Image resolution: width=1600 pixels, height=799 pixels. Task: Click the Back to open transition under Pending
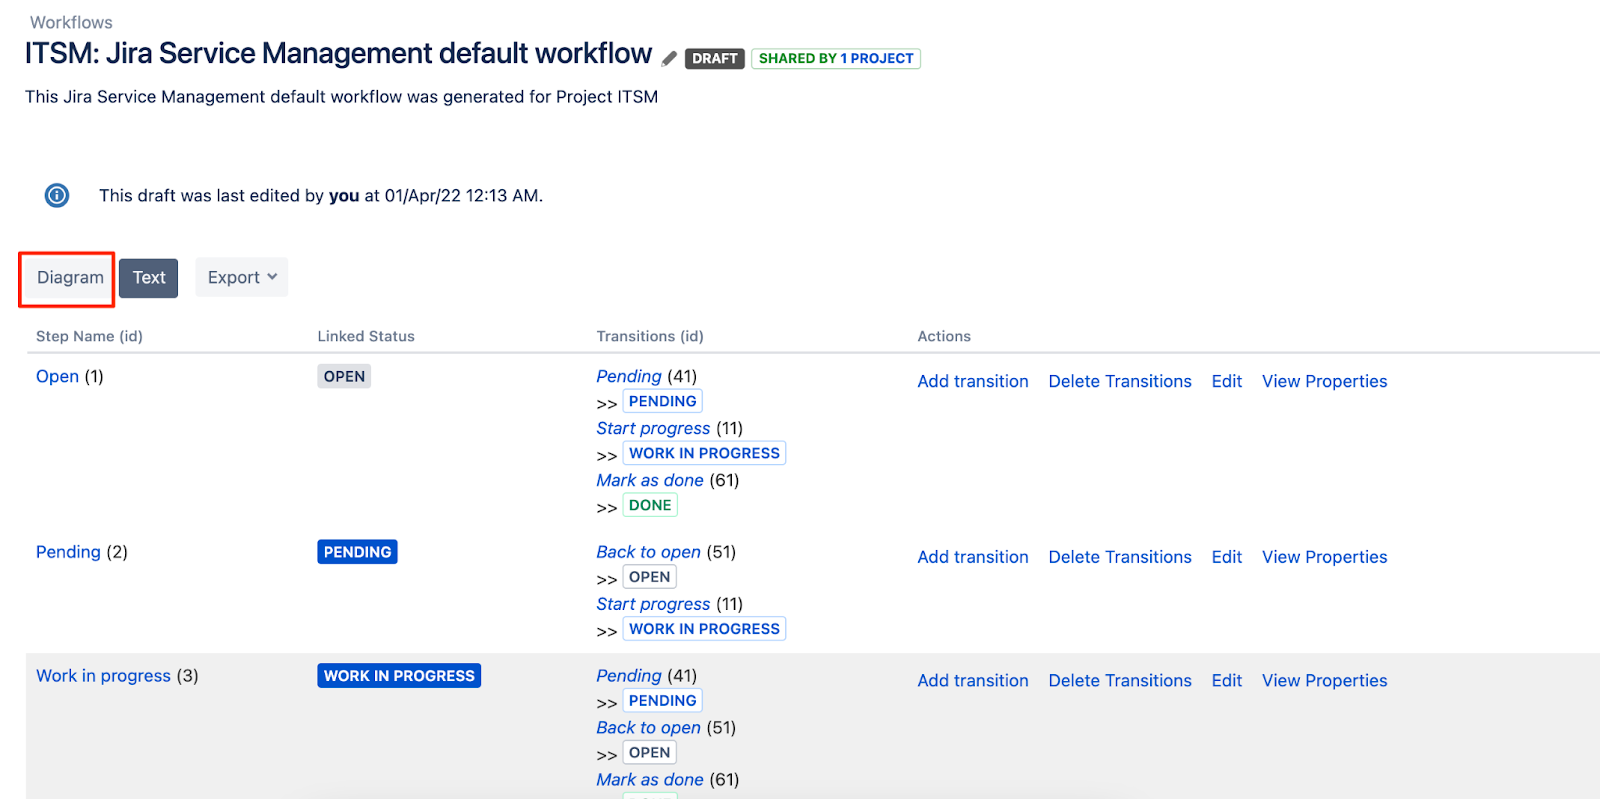(648, 552)
